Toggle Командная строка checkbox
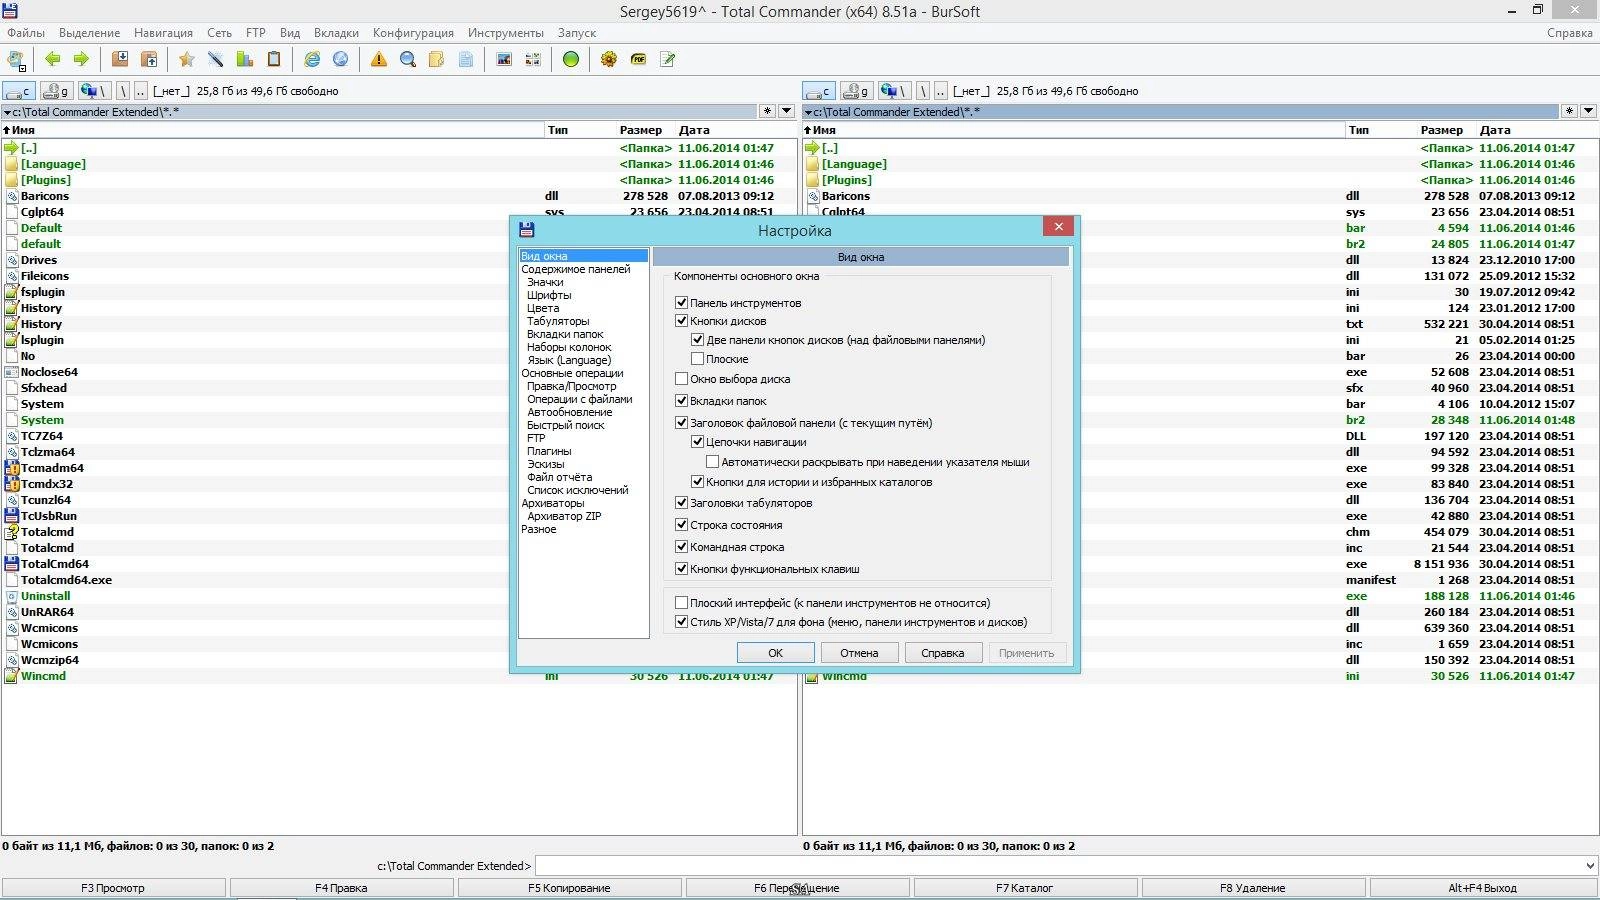Screen dimensions: 1600x900 point(682,547)
